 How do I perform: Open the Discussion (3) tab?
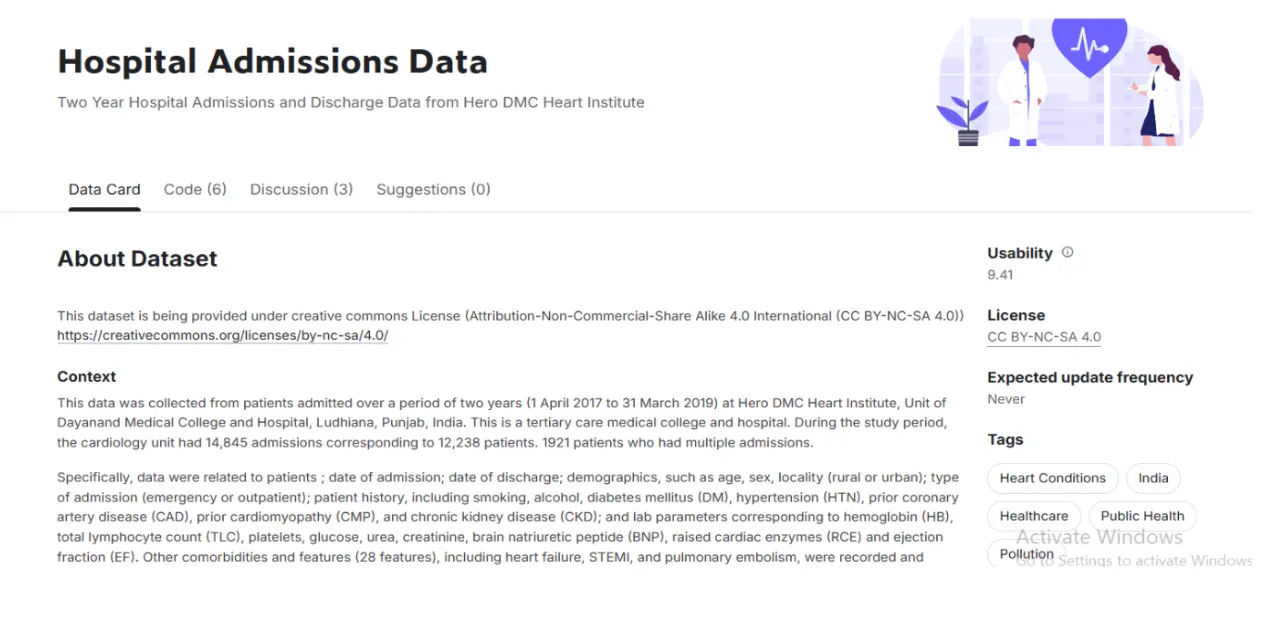click(x=301, y=189)
